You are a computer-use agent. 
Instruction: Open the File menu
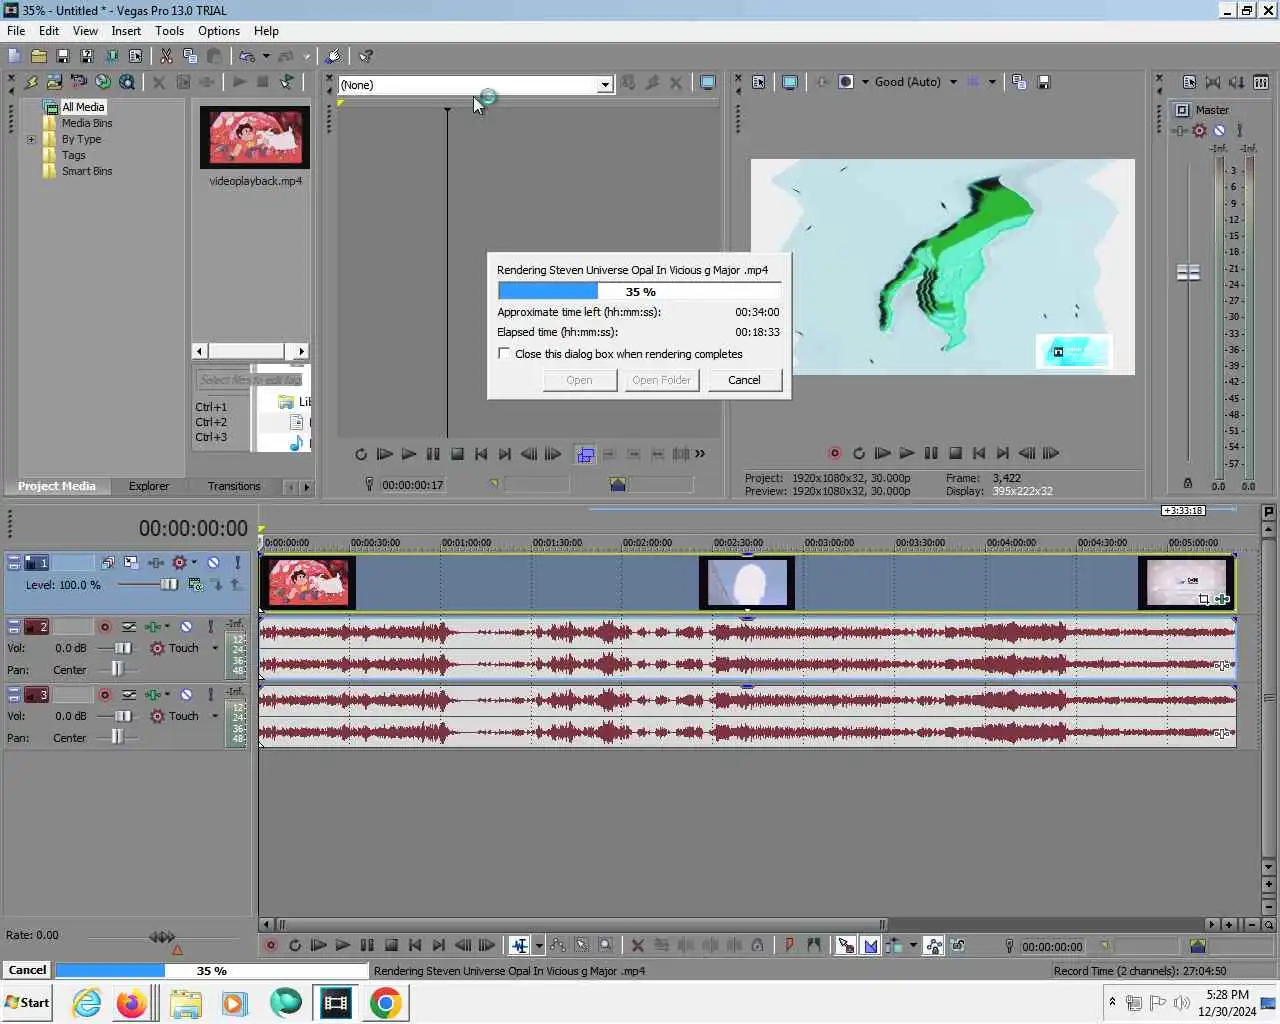pyautogui.click(x=16, y=31)
